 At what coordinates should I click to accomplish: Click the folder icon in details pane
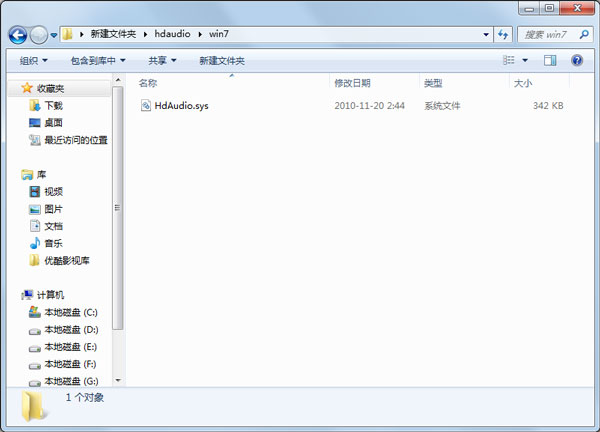(x=33, y=406)
